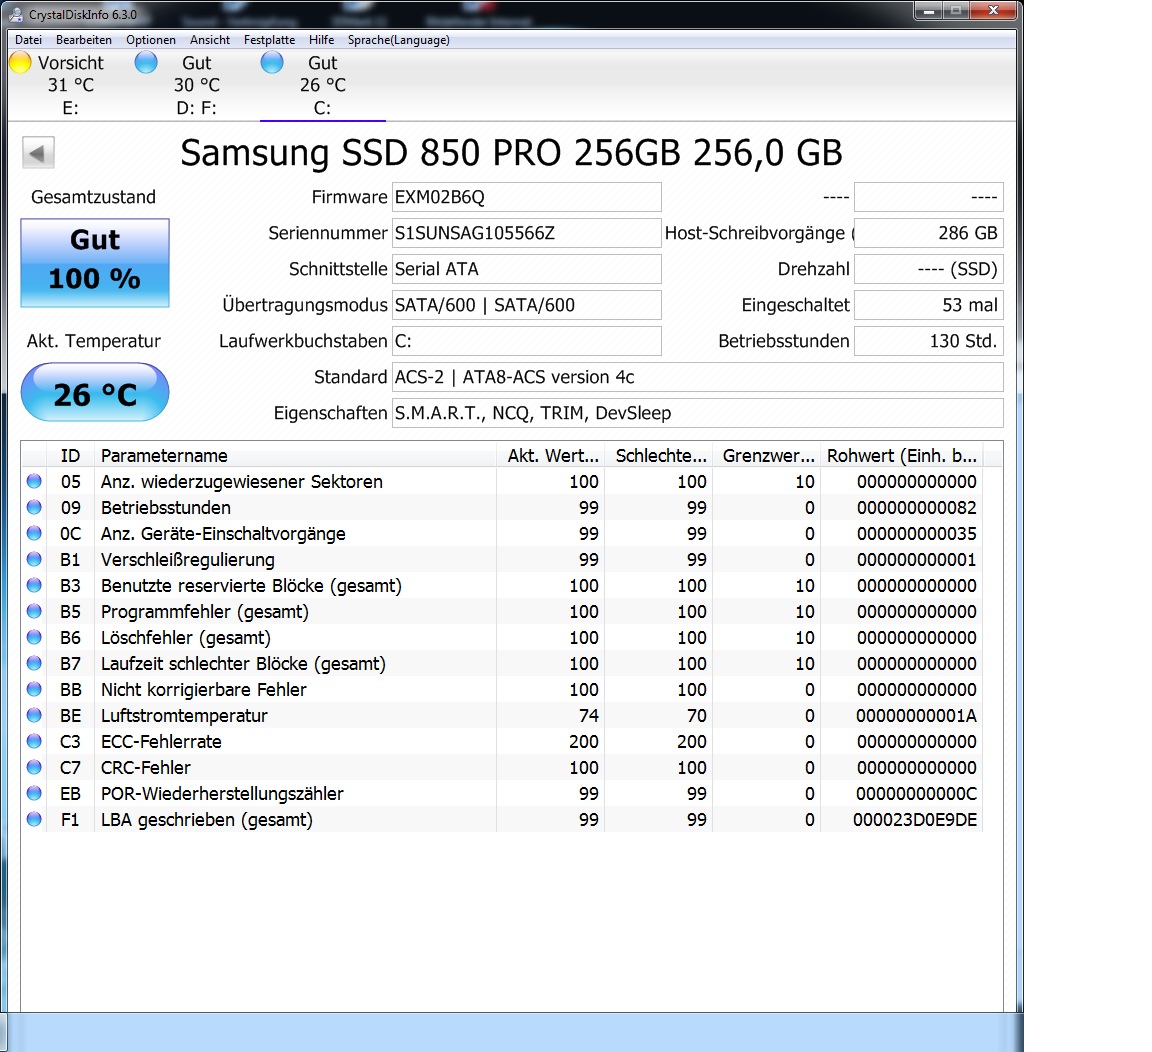Click the Schlechte... column header
This screenshot has height=1052, width=1152.
[x=658, y=455]
